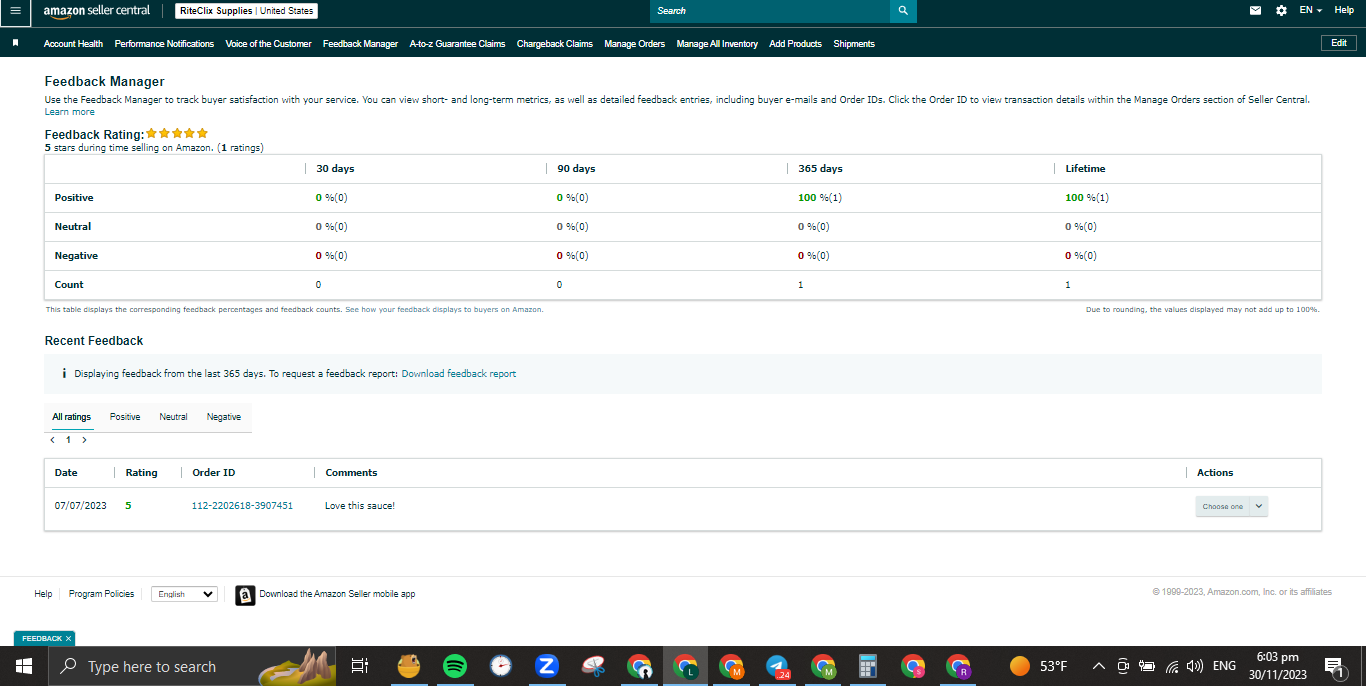The height and width of the screenshot is (686, 1366).
Task: Open Task View in the taskbar
Action: pos(361,666)
